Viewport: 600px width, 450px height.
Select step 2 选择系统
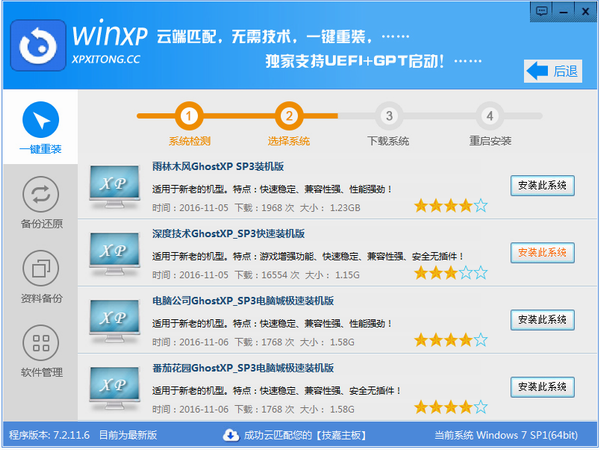tap(289, 116)
